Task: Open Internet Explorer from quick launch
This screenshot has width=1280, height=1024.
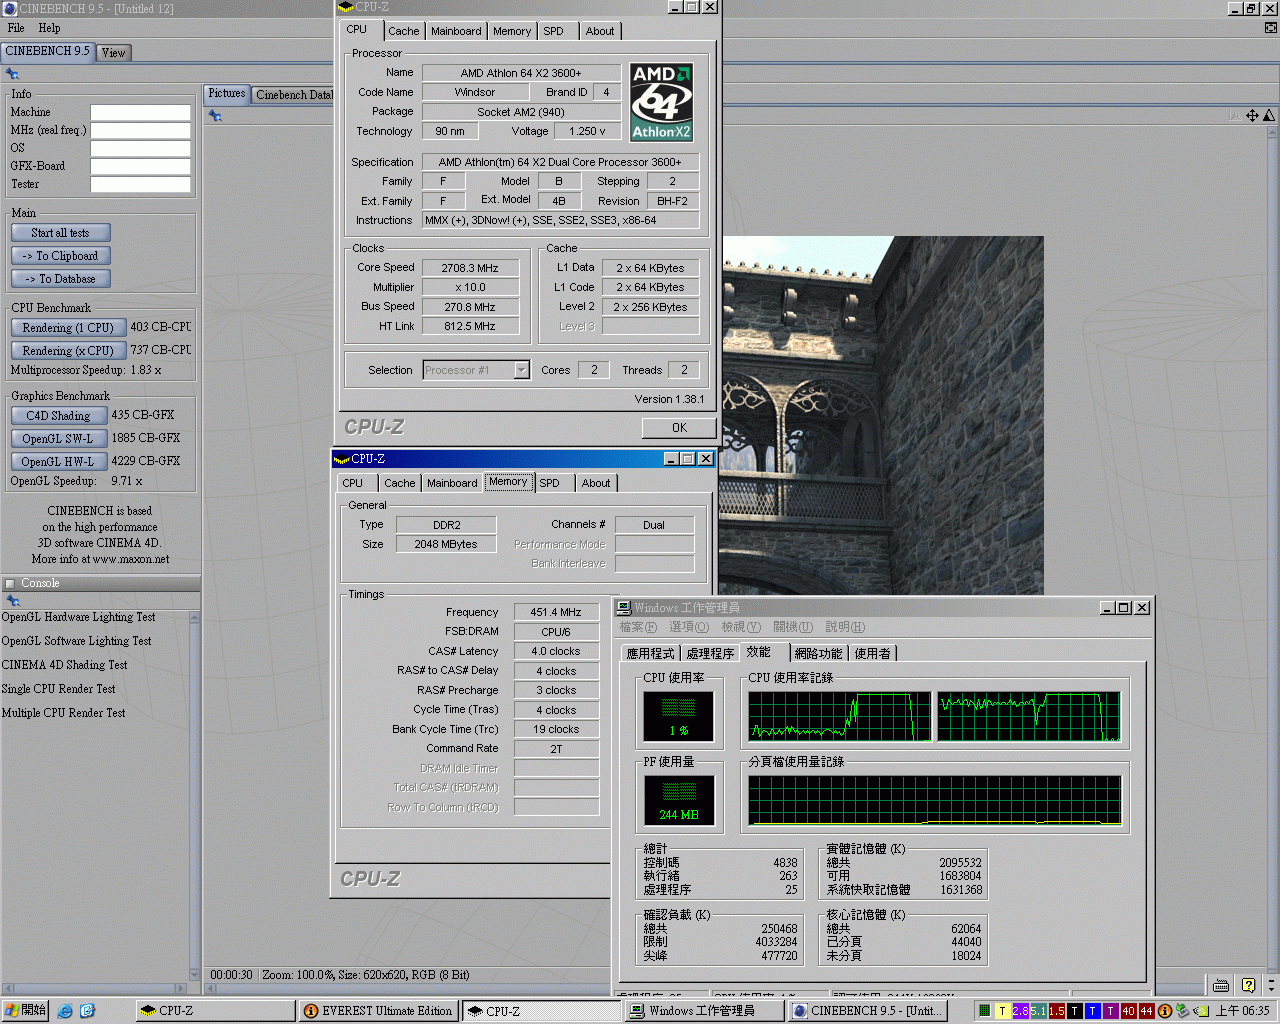Action: (x=65, y=1011)
